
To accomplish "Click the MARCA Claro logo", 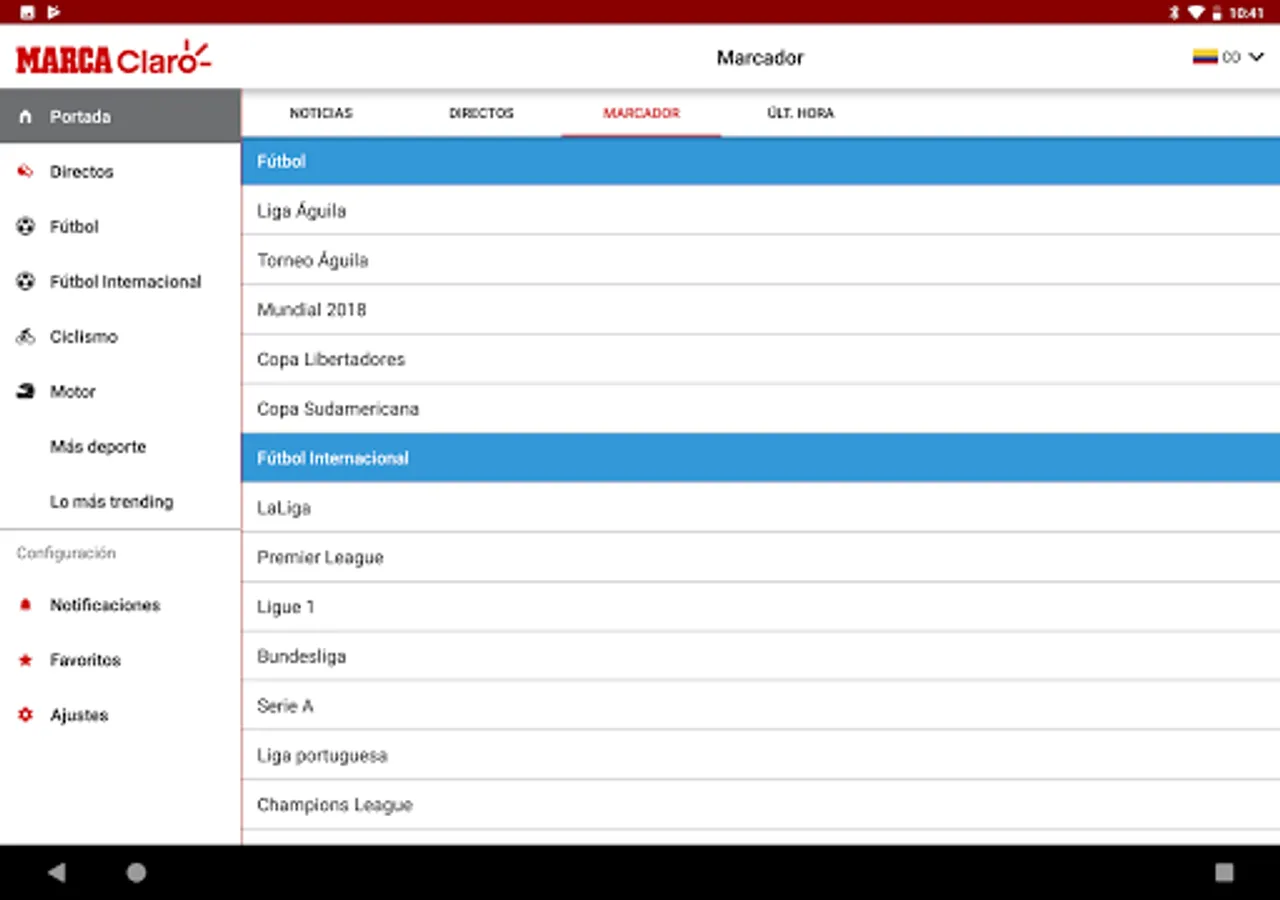I will coord(114,58).
